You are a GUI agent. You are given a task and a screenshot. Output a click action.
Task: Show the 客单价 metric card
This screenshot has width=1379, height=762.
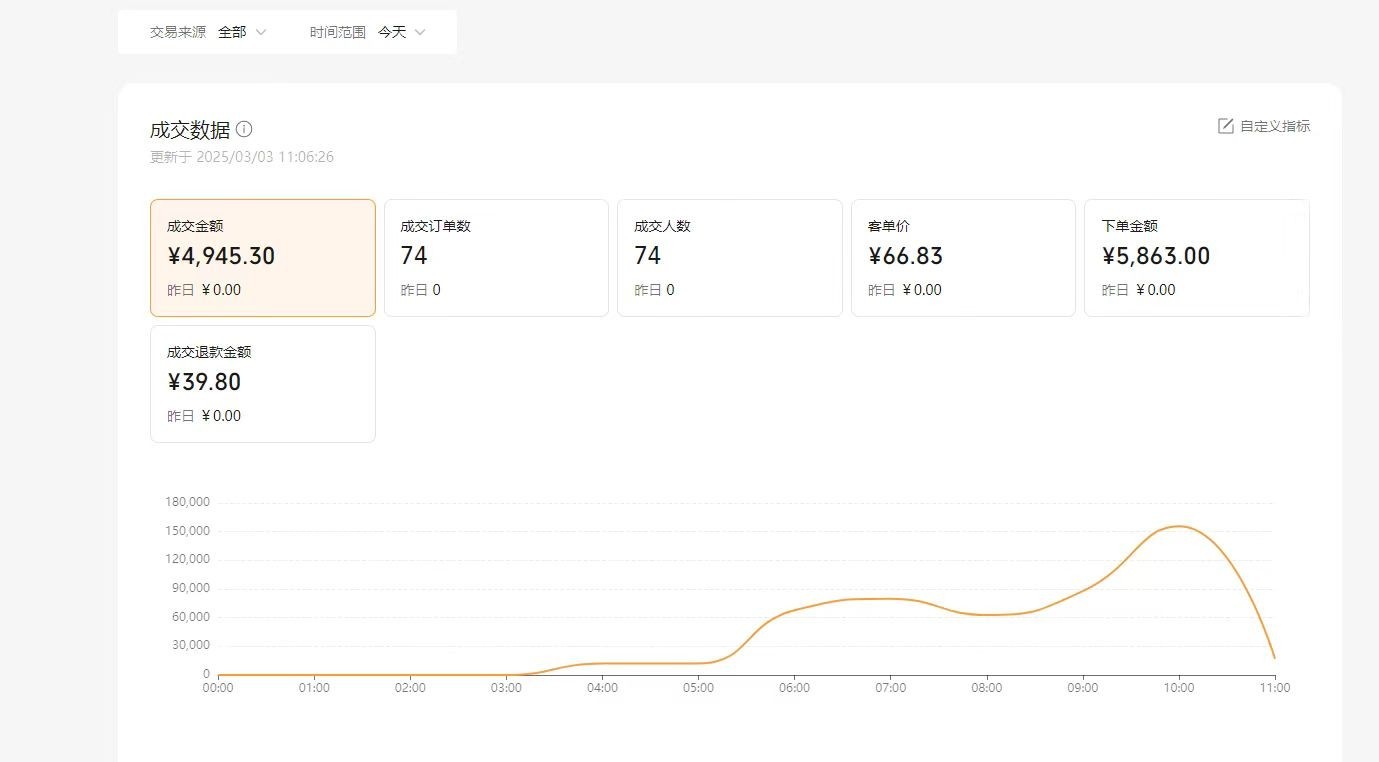[963, 257]
